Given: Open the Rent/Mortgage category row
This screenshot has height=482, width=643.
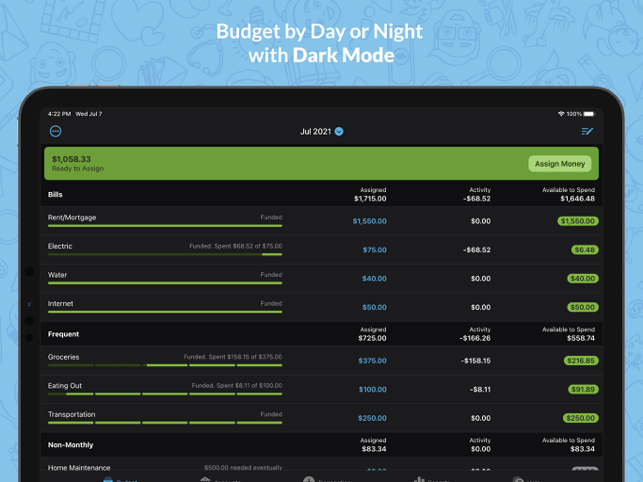Looking at the screenshot, I should [x=322, y=221].
